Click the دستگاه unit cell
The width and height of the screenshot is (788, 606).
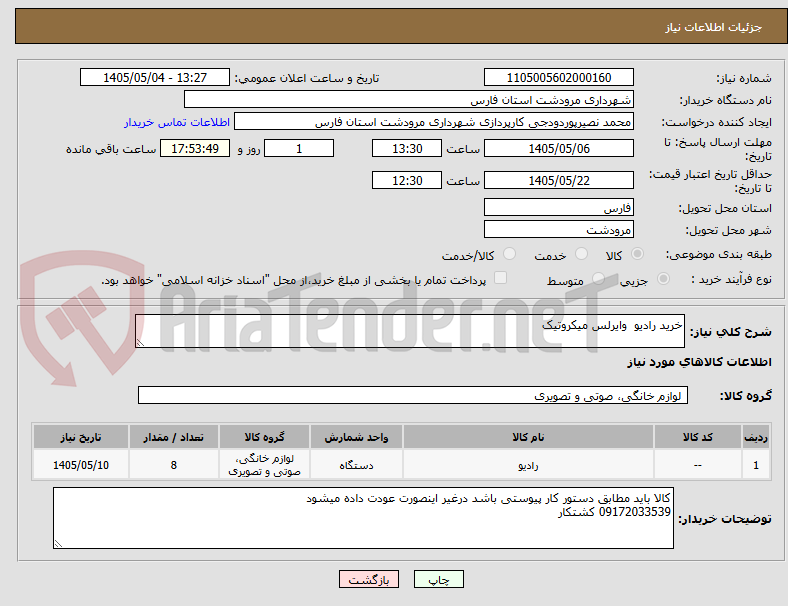point(356,465)
